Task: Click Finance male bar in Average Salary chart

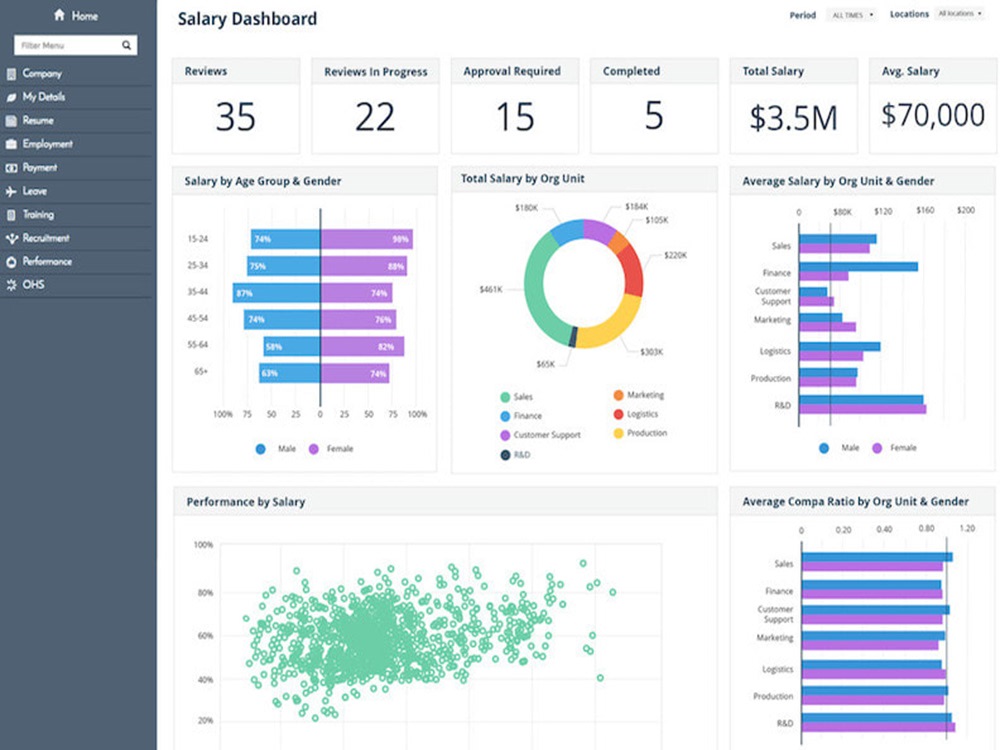Action: [858, 267]
